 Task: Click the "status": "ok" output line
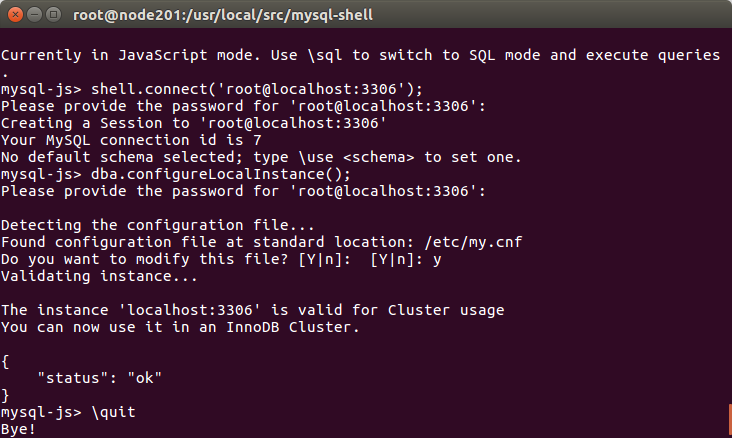99,378
